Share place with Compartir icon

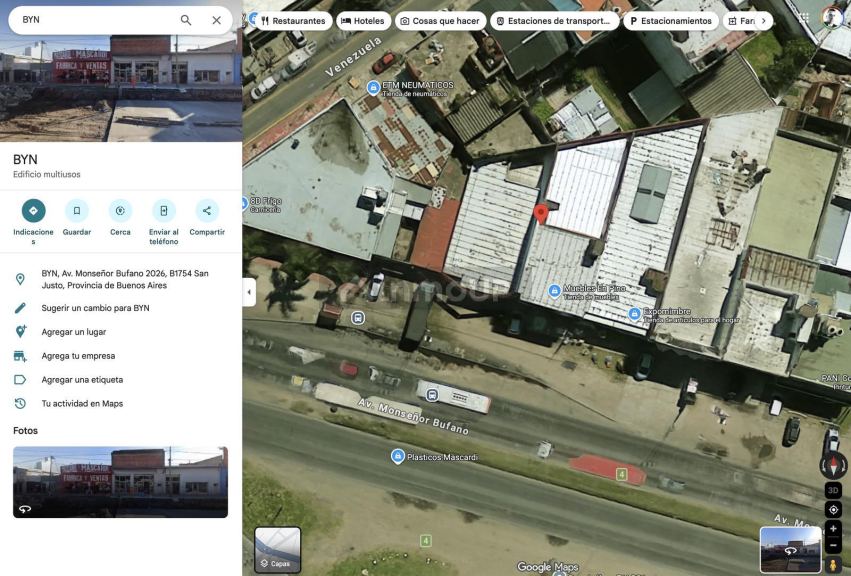[x=207, y=211]
